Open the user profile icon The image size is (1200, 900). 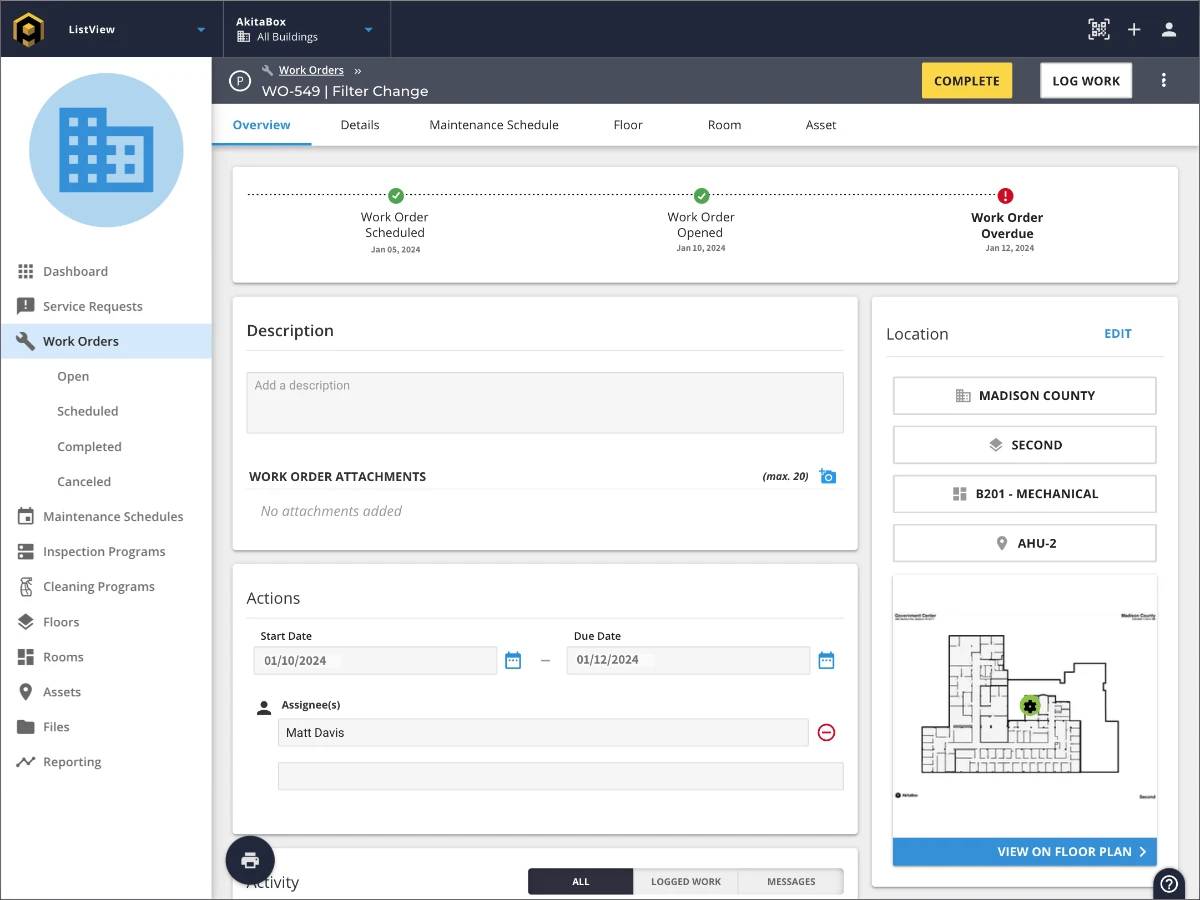point(1168,29)
